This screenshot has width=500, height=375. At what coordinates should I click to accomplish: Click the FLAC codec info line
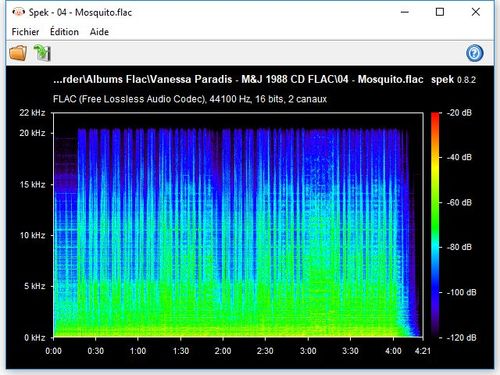pyautogui.click(x=190, y=99)
